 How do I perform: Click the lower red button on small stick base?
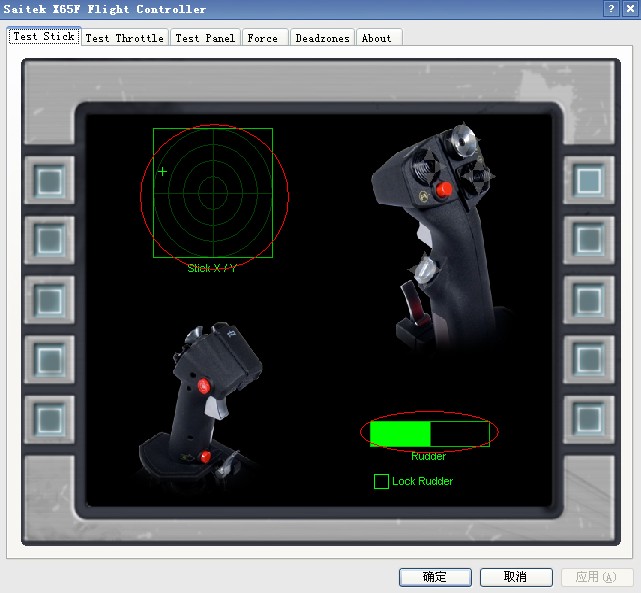click(x=206, y=456)
